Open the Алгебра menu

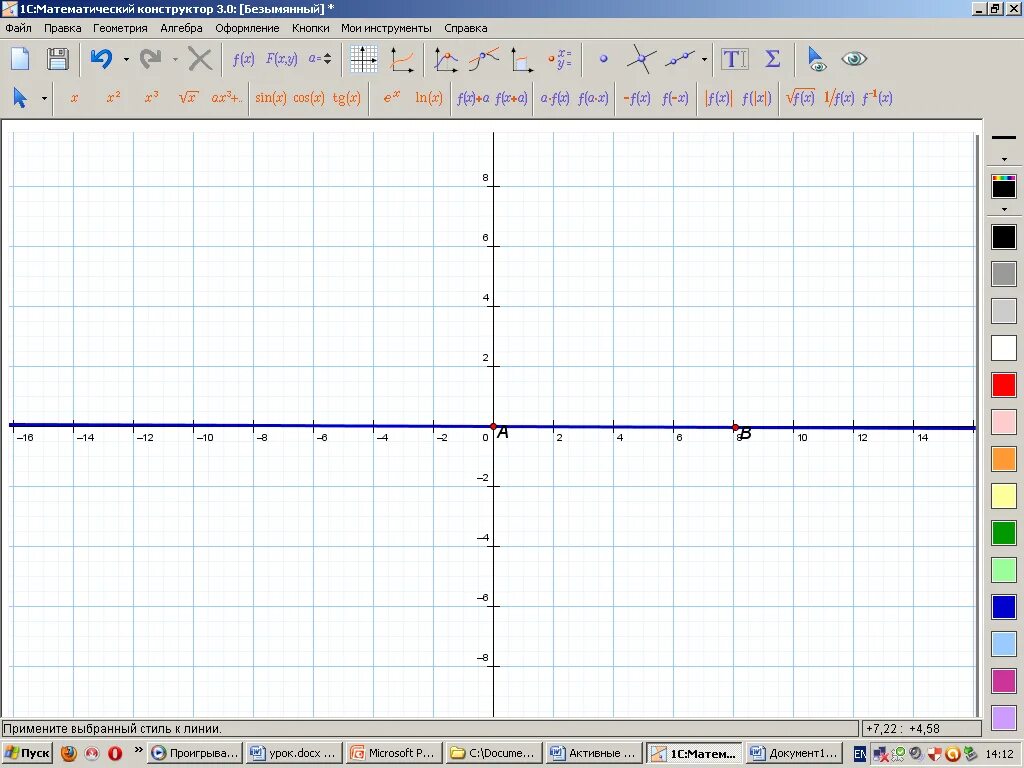181,28
